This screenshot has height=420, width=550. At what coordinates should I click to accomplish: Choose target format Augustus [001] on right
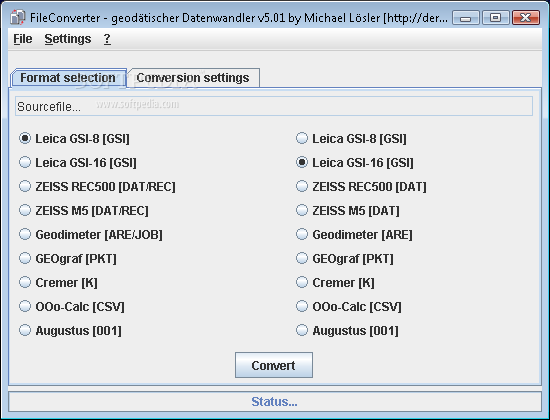click(347, 331)
